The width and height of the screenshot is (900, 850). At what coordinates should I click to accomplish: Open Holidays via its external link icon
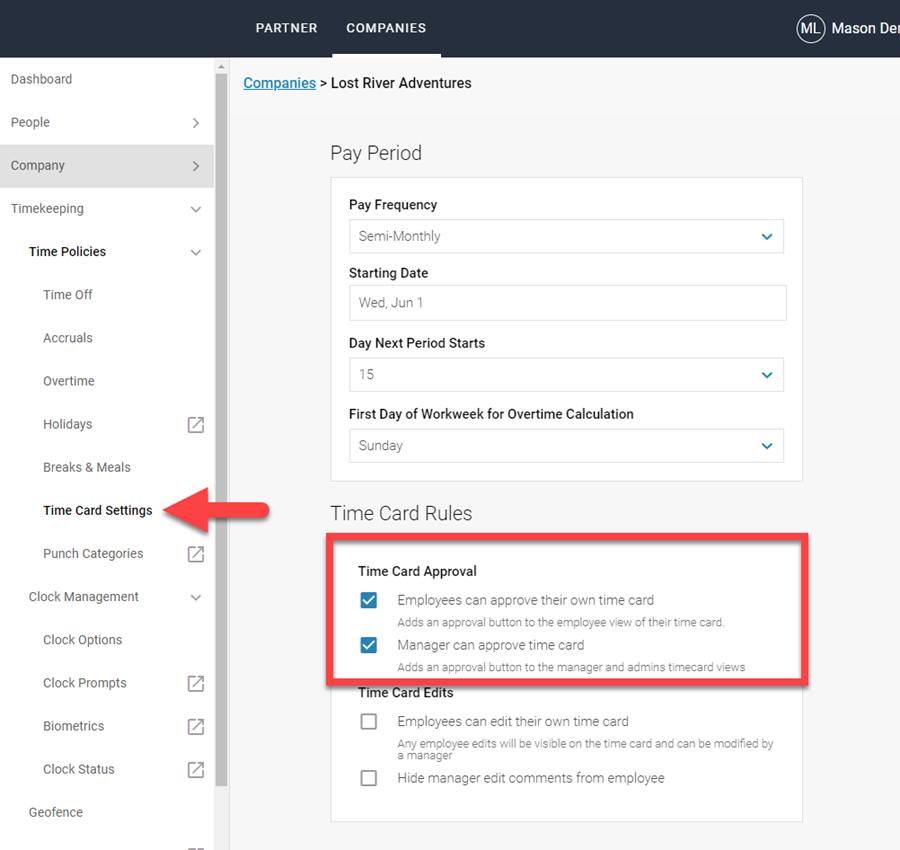196,424
